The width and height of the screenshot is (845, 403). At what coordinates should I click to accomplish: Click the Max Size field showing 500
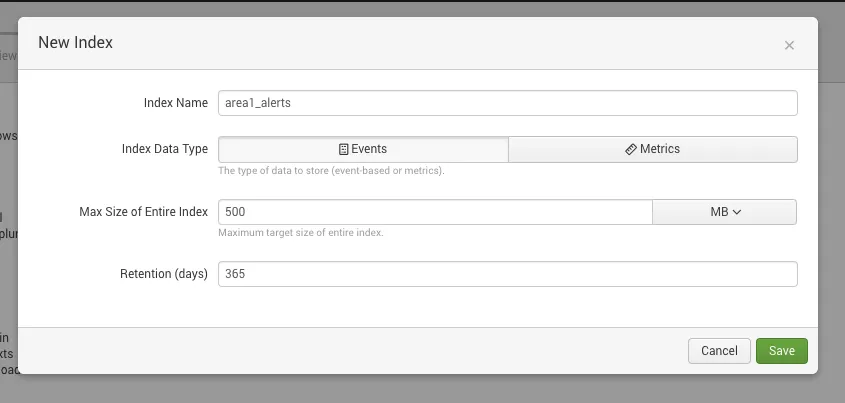click(435, 212)
